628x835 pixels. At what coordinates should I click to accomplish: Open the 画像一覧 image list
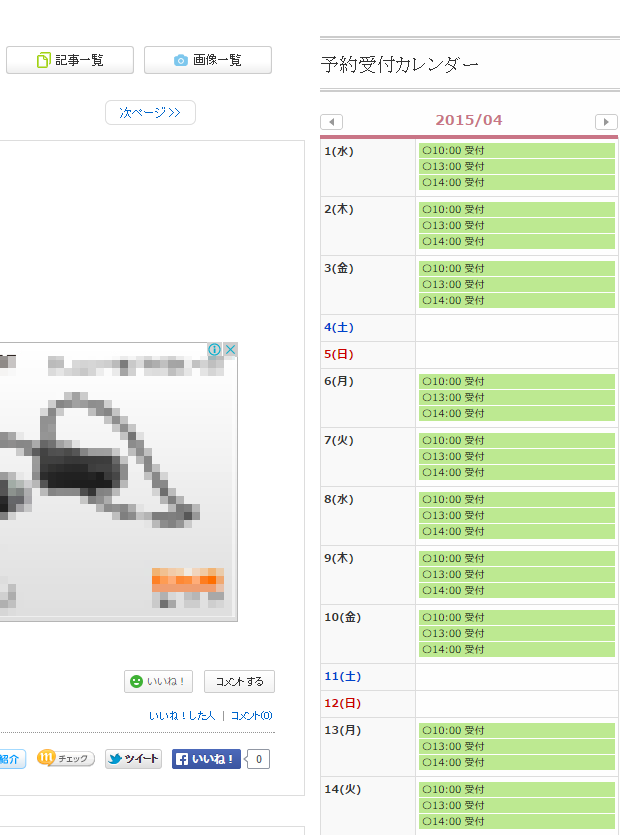click(x=208, y=60)
